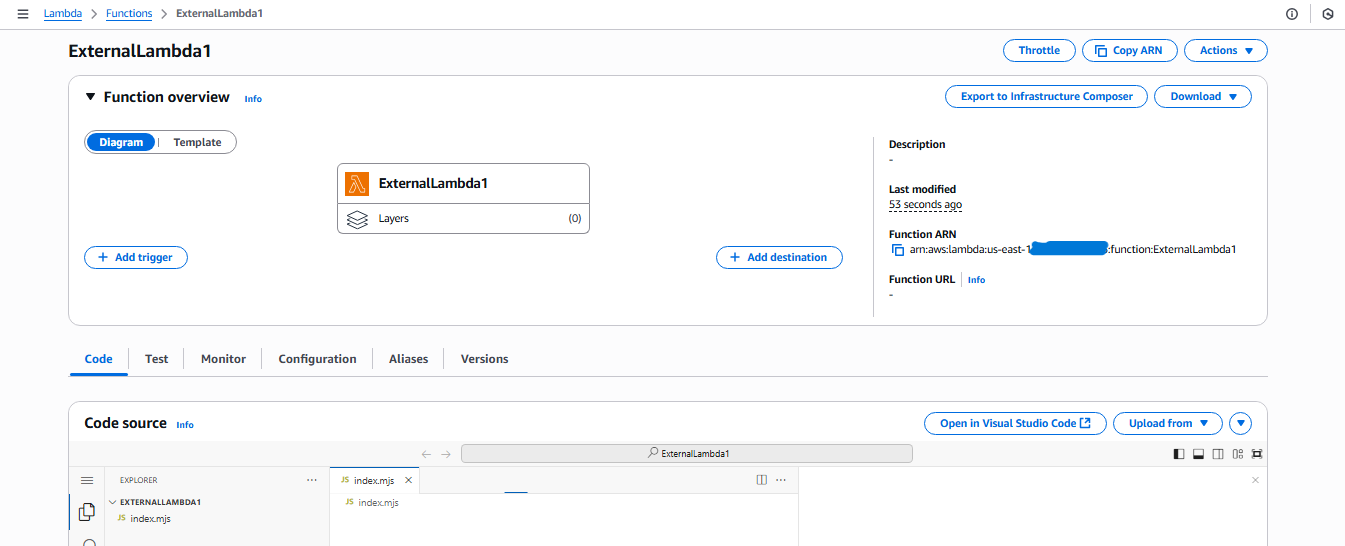The width and height of the screenshot is (1345, 546).
Task: Collapse the Function overview section
Action: 91,97
